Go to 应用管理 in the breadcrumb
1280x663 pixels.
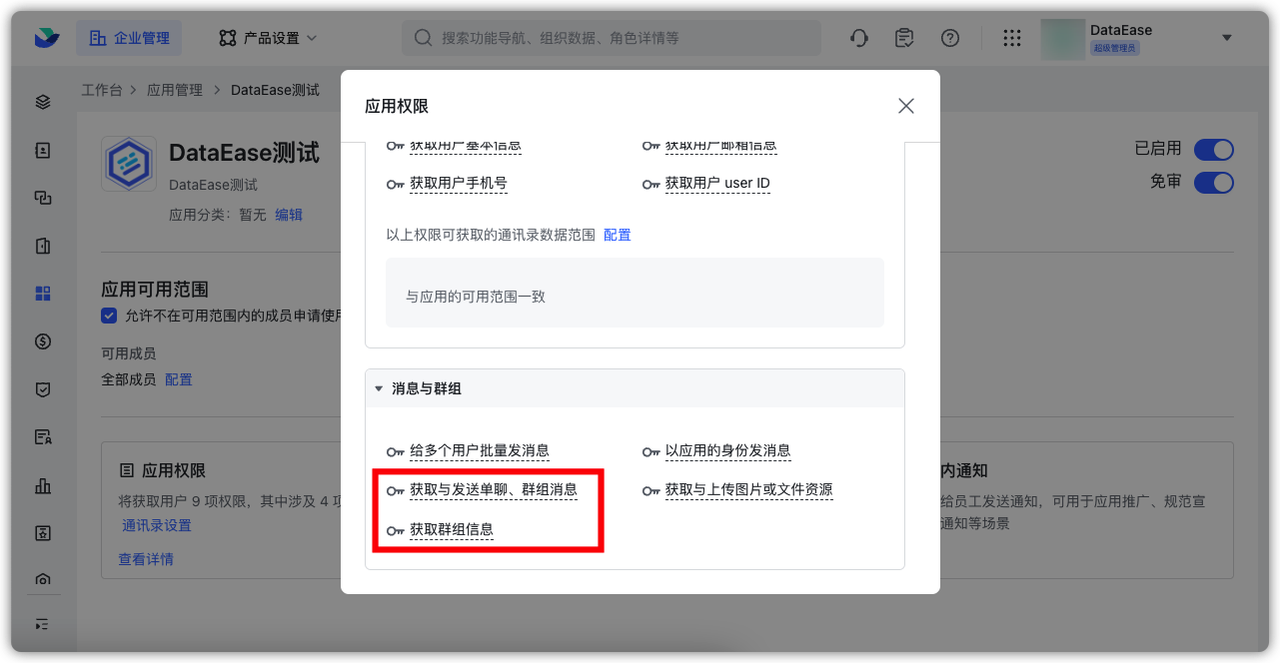[175, 90]
